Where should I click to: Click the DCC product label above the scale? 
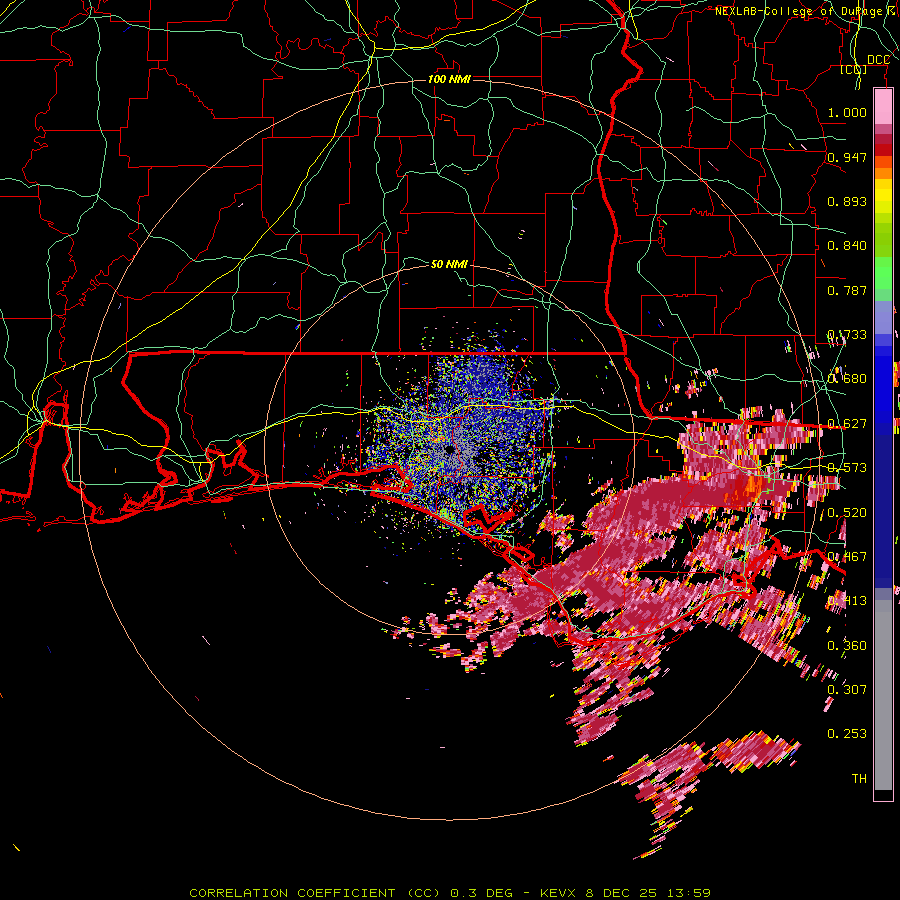tap(878, 60)
